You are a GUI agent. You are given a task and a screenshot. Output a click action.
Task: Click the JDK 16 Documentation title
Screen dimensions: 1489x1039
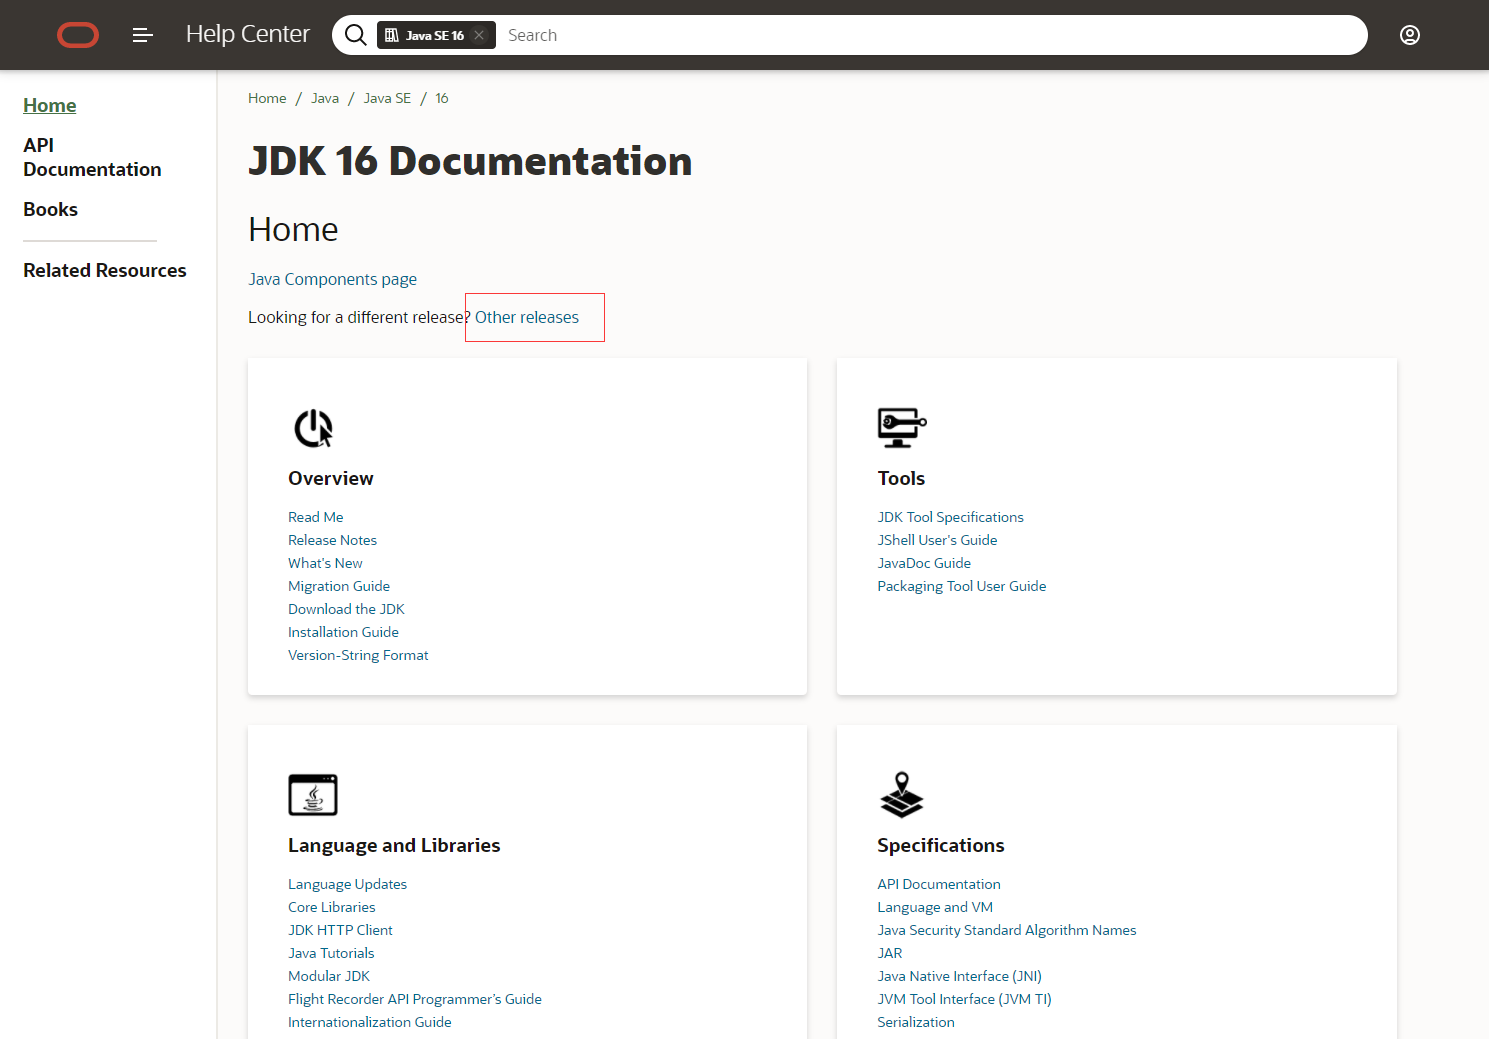[470, 161]
